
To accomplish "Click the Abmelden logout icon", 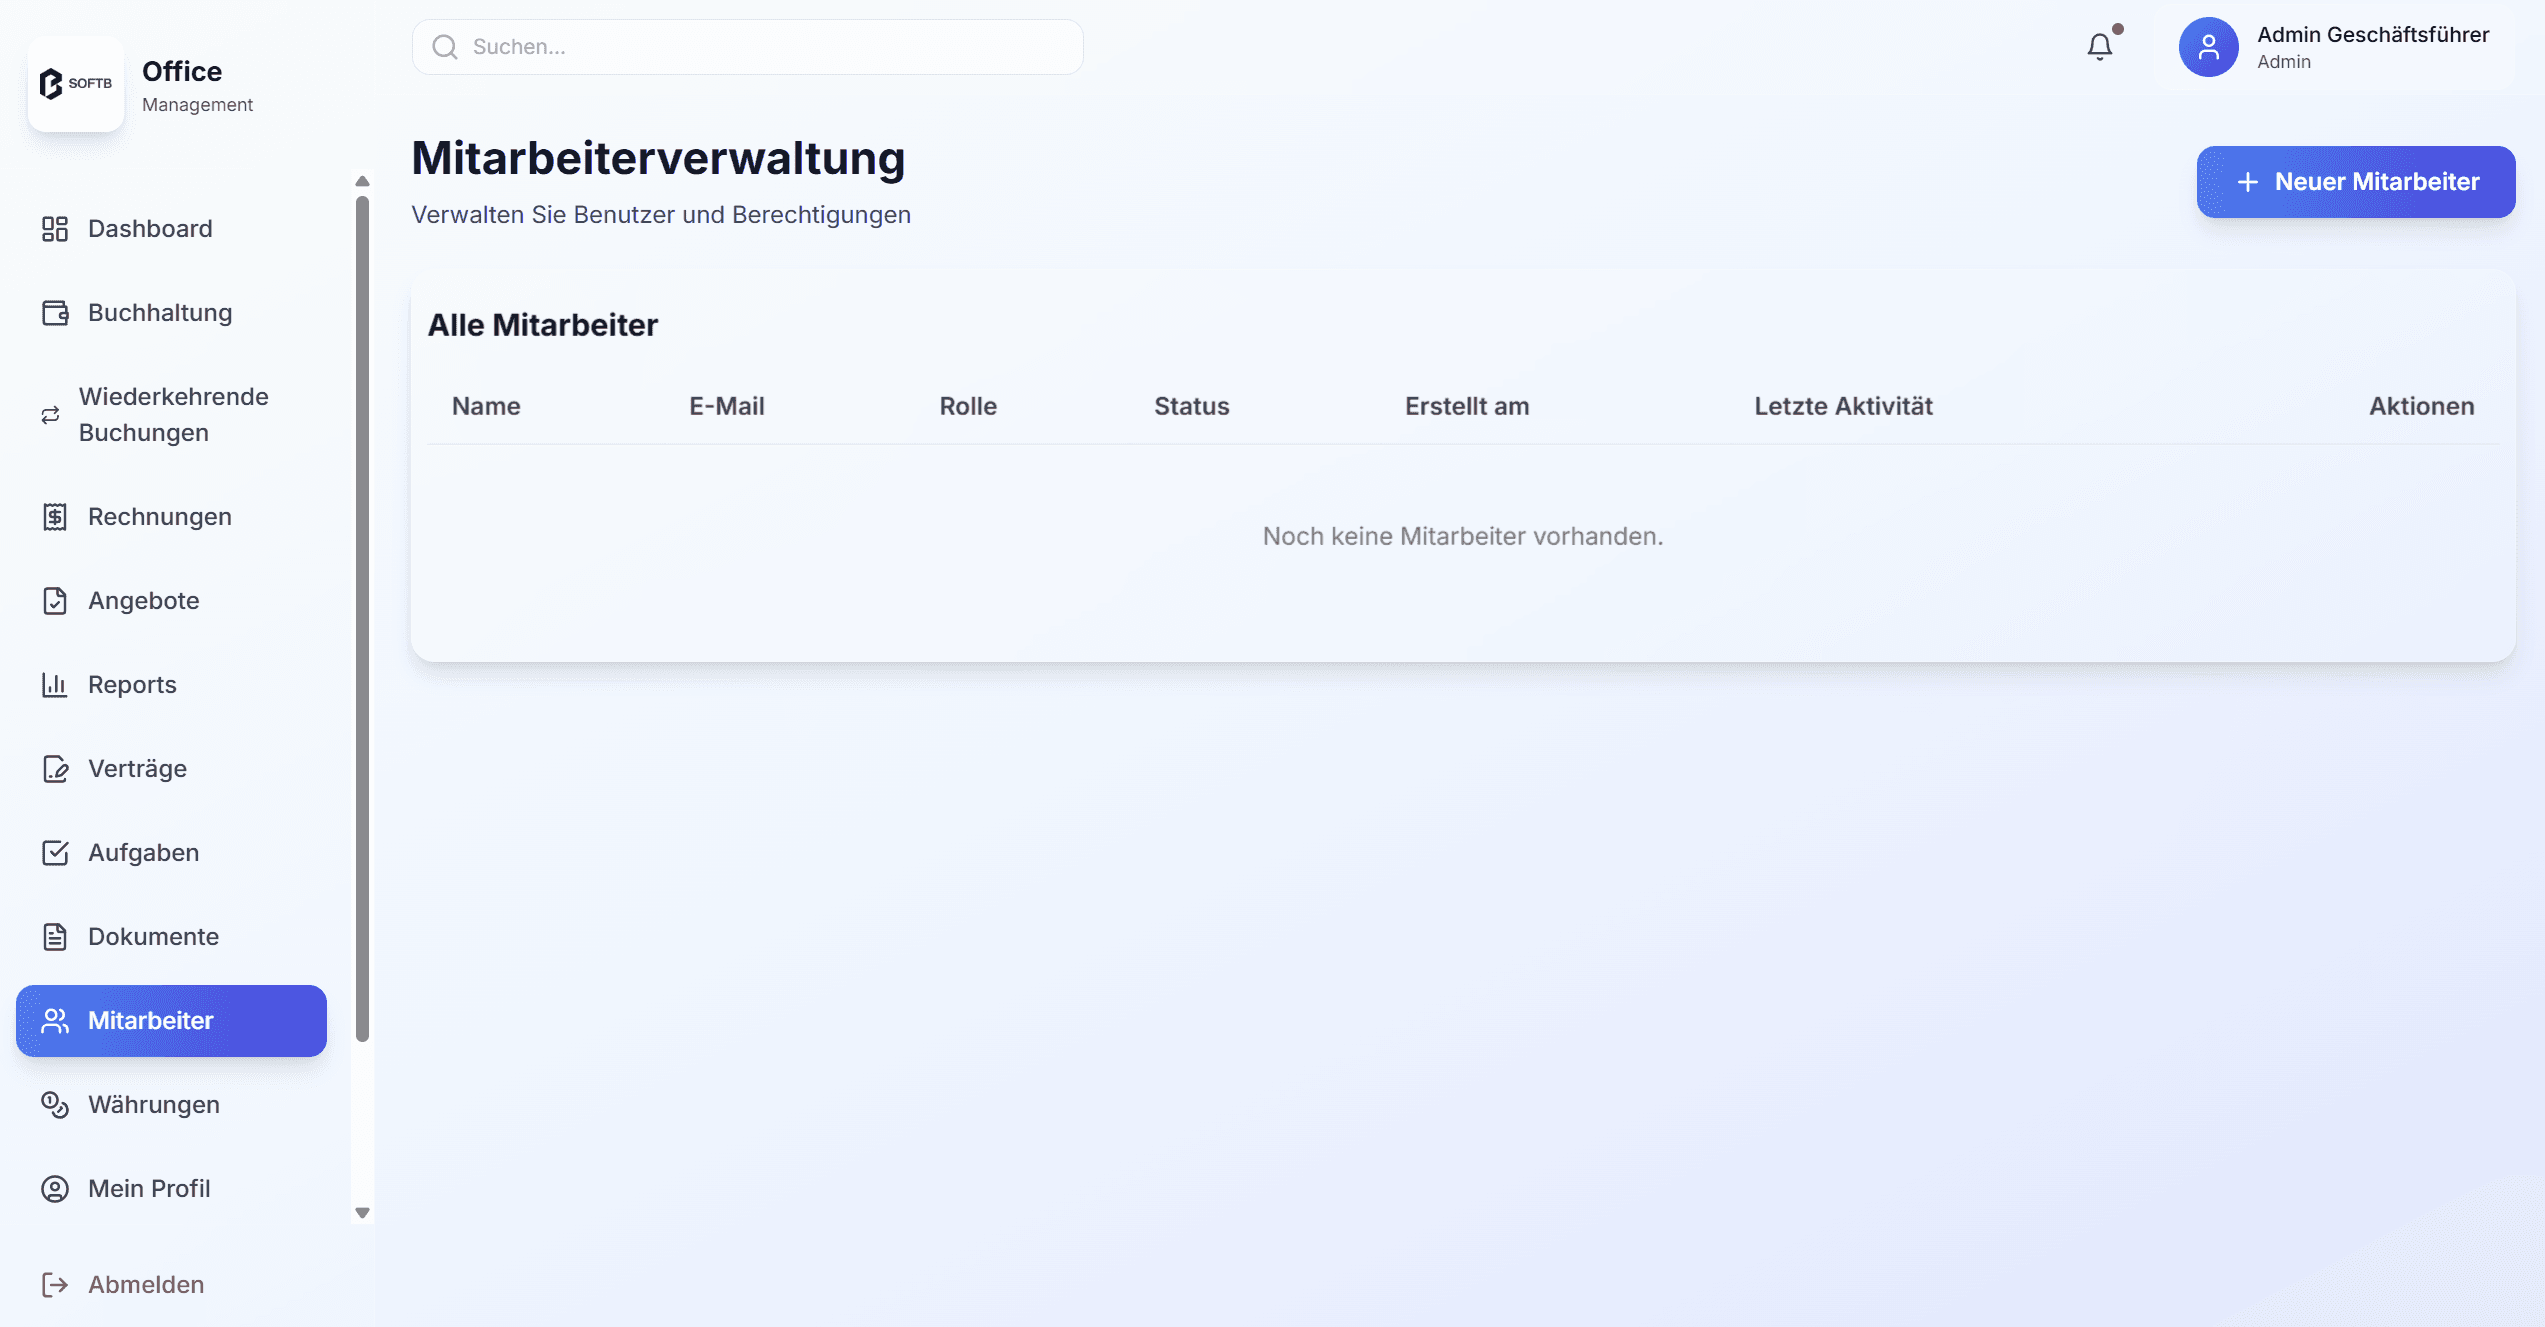I will pyautogui.click(x=55, y=1285).
